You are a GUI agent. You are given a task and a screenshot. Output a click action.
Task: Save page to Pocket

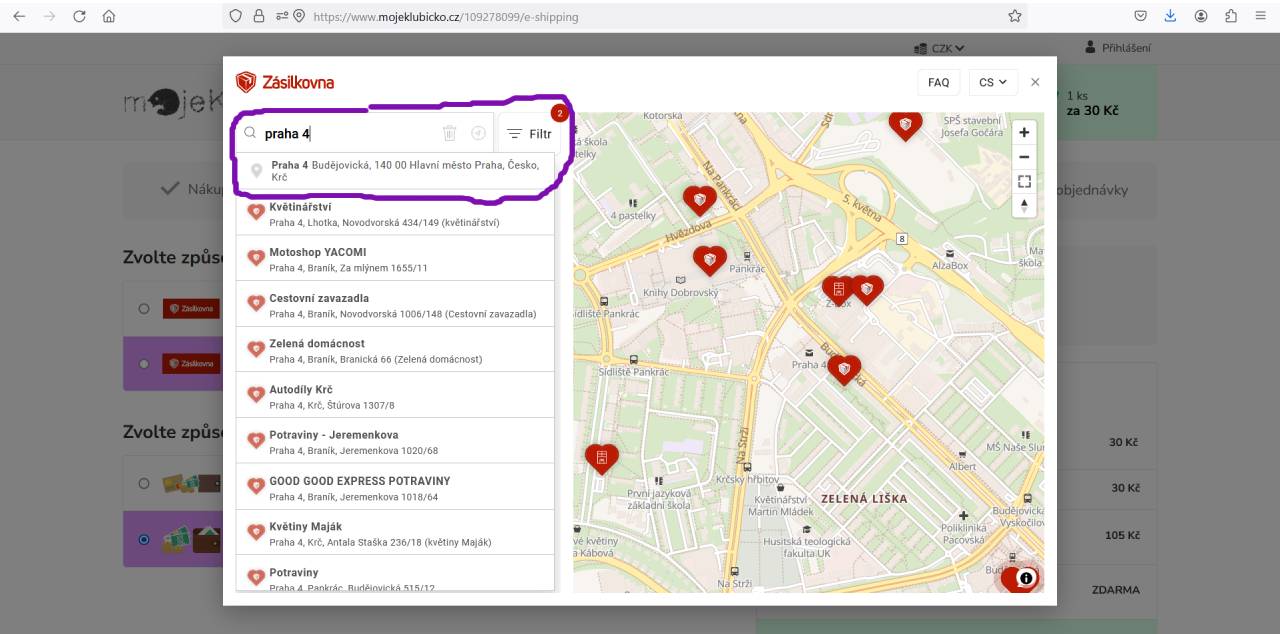(1140, 16)
